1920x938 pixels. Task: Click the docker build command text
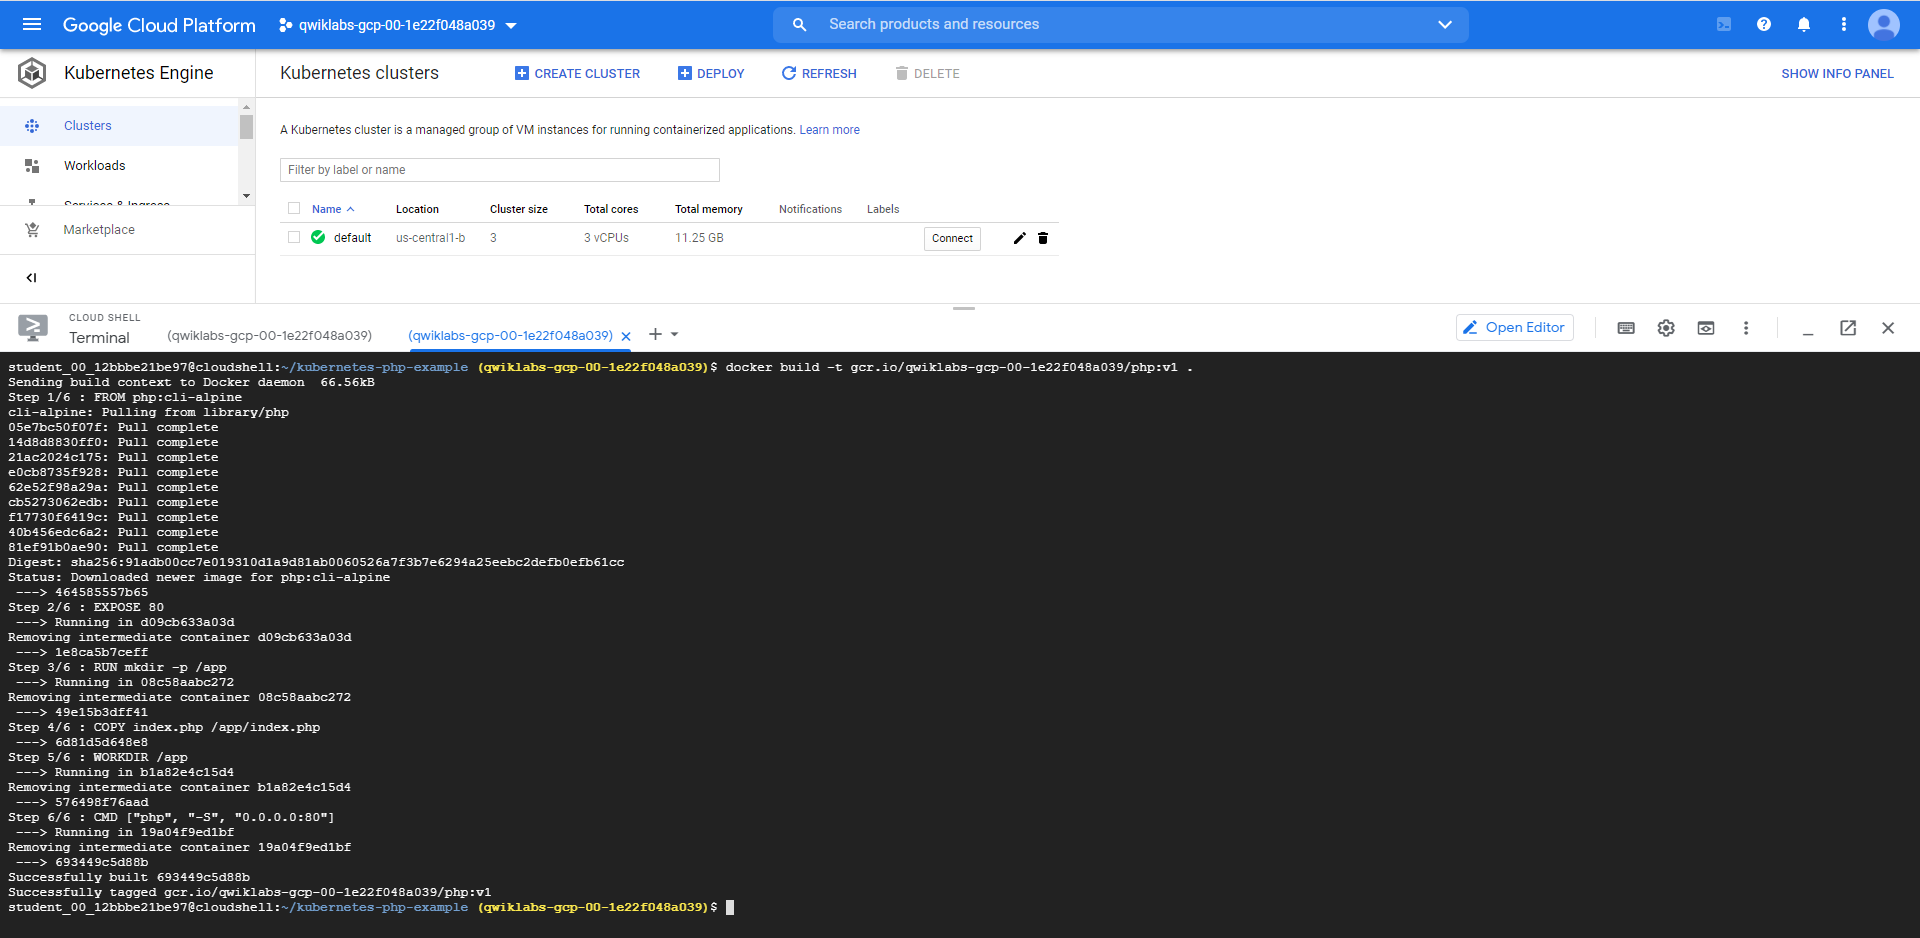coord(959,367)
